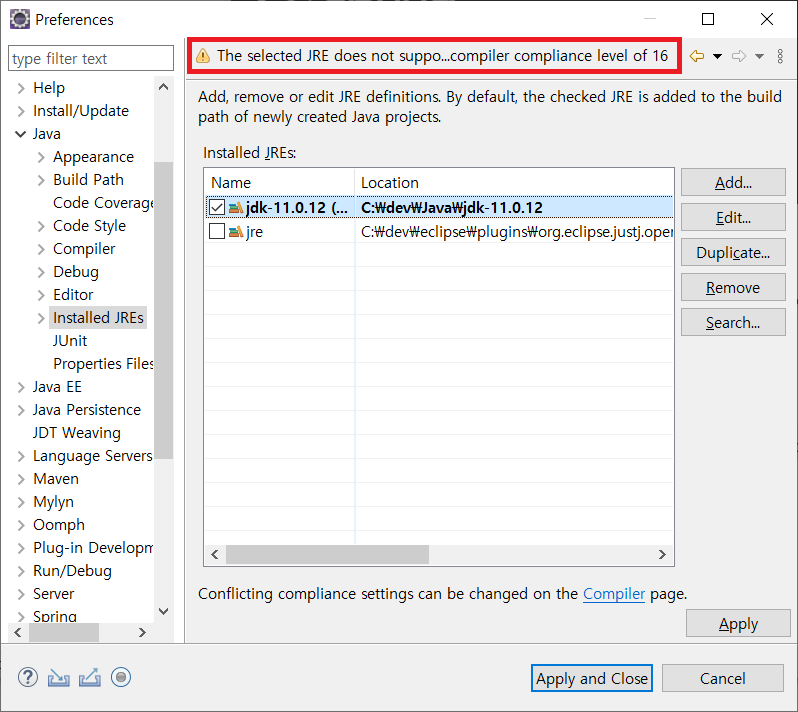798x712 pixels.
Task: Click the Remove button
Action: point(733,288)
